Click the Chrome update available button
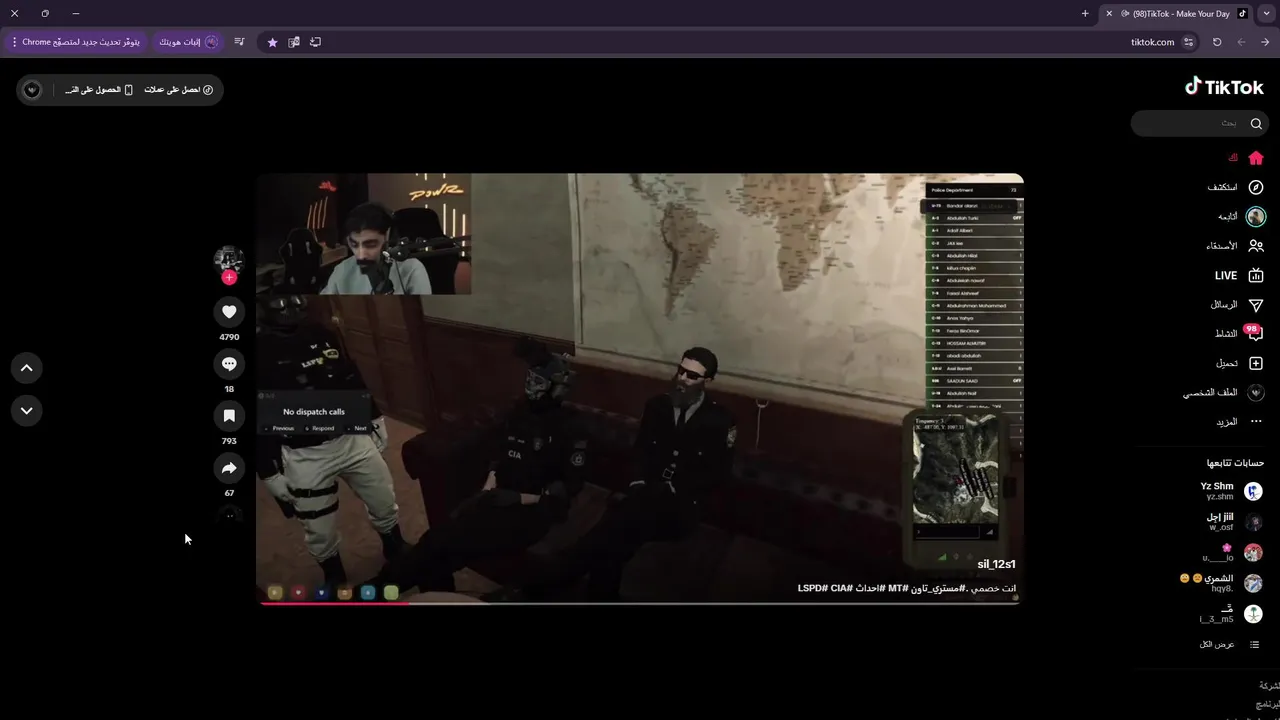 tap(74, 42)
